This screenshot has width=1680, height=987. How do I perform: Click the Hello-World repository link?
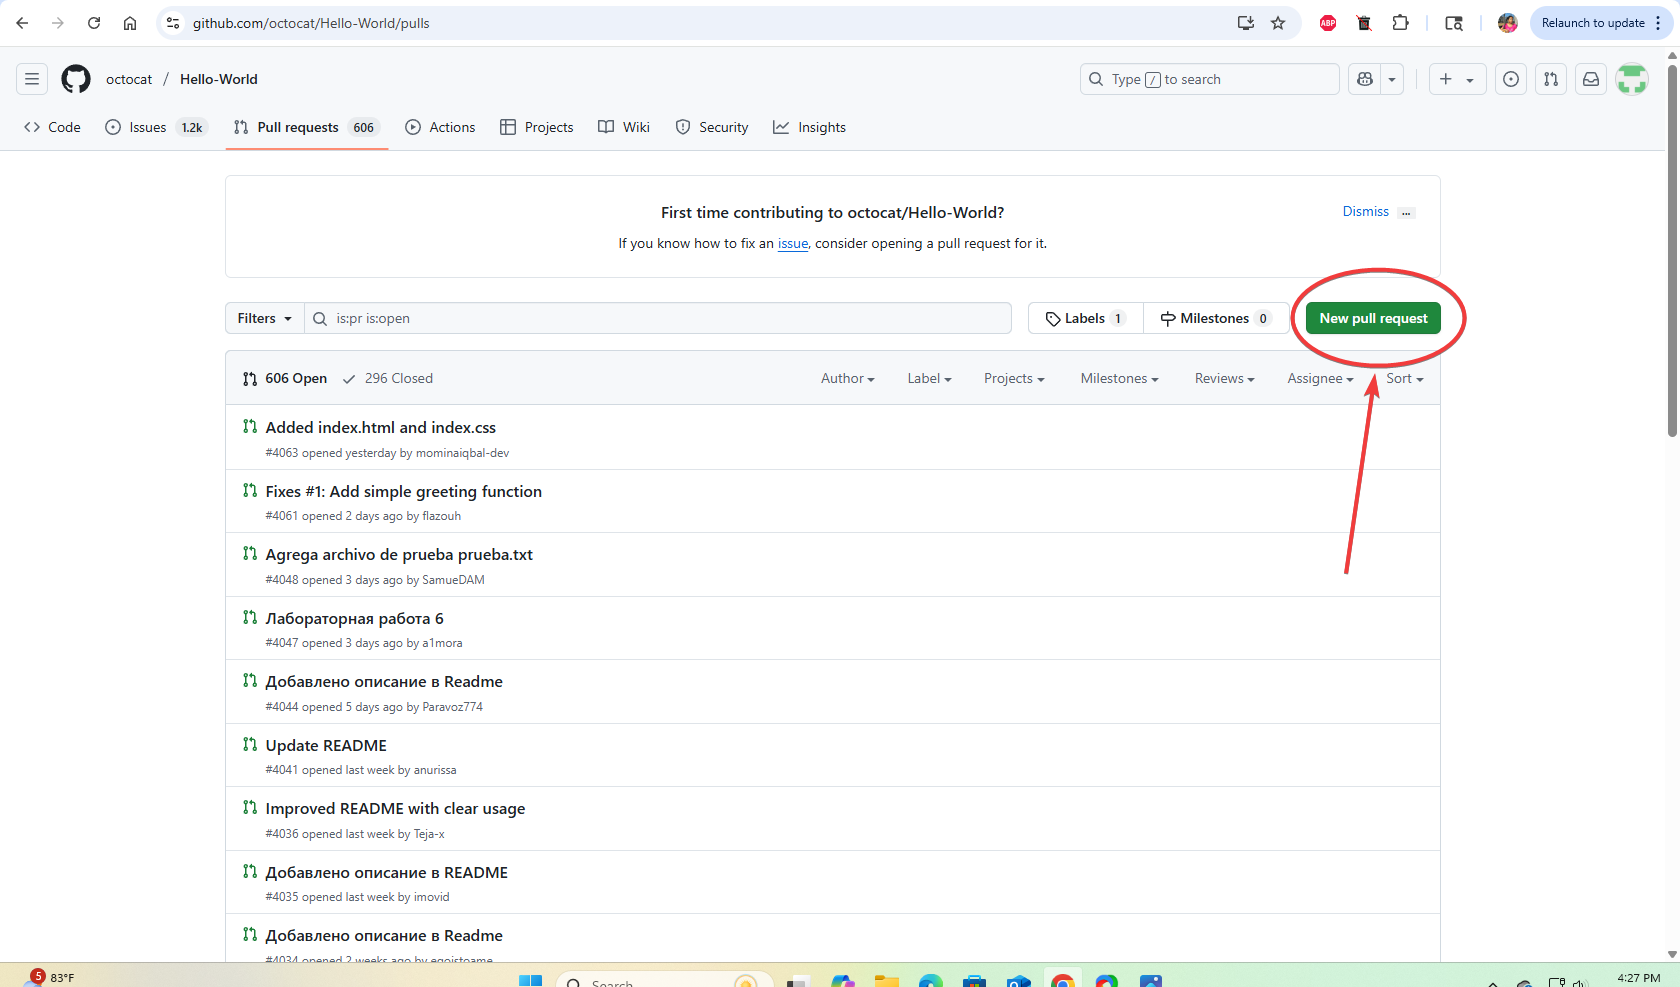click(219, 79)
